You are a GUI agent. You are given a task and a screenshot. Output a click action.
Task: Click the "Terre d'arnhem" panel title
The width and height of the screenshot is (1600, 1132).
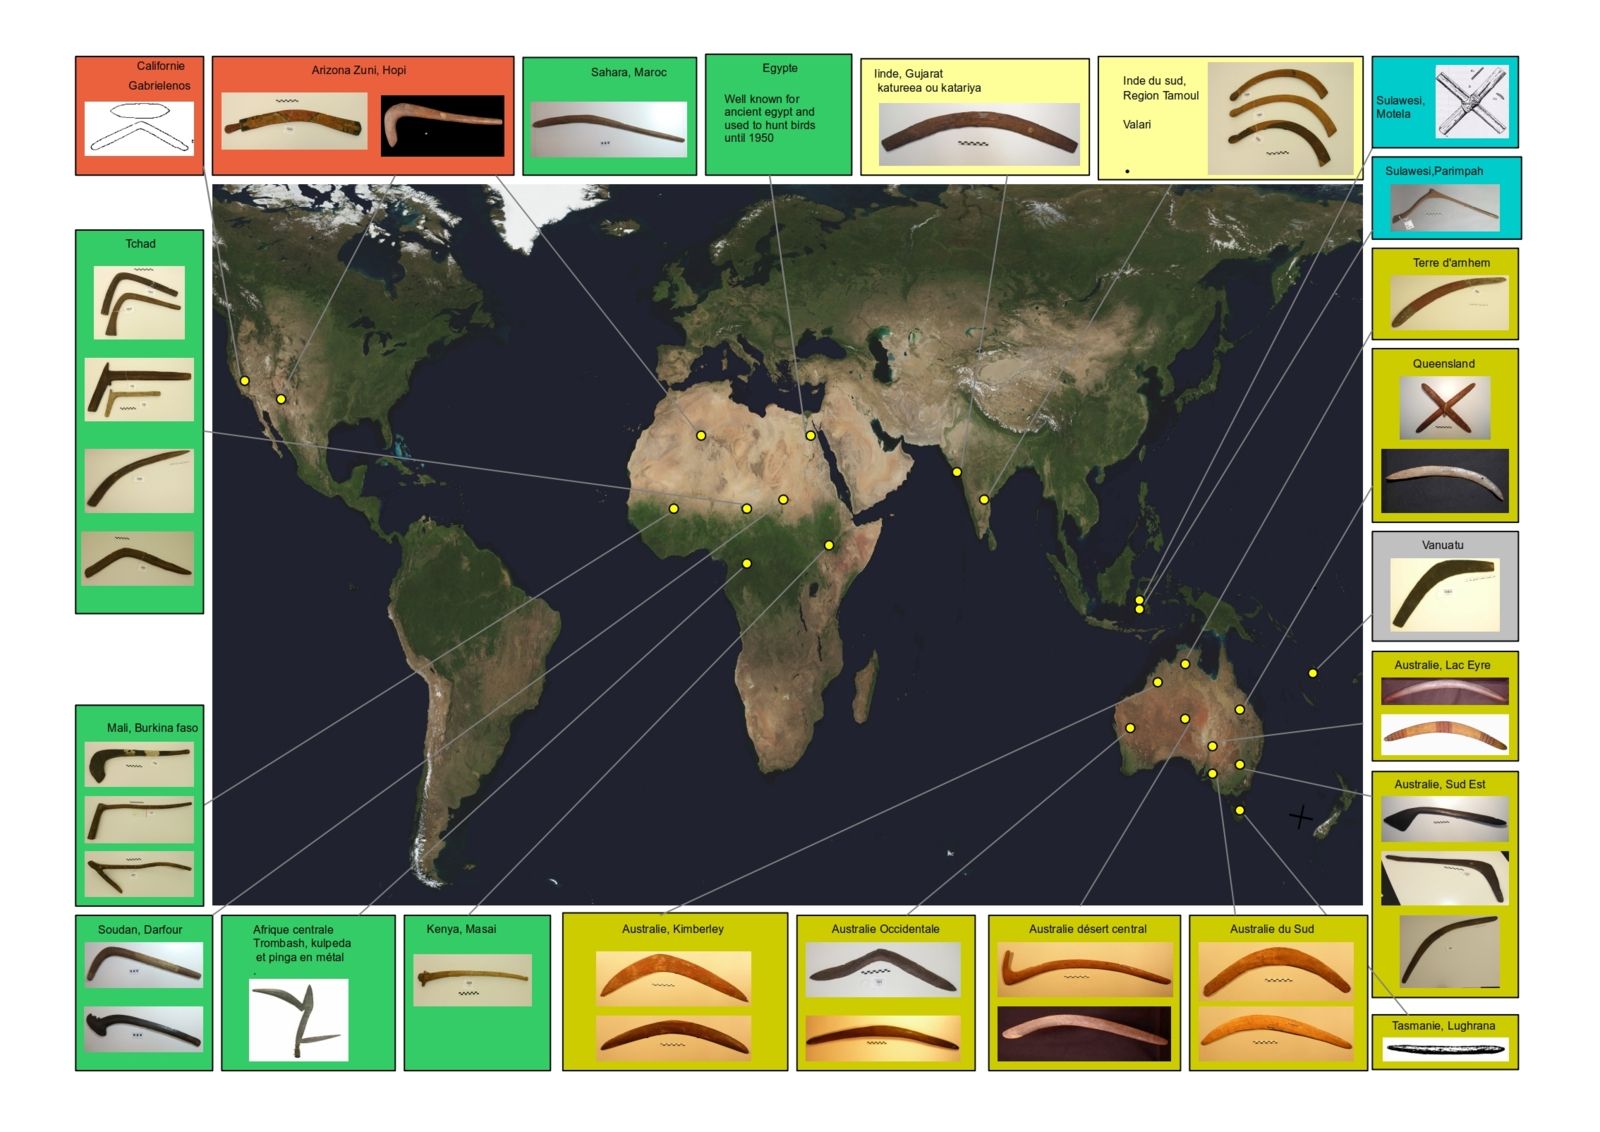point(1450,263)
